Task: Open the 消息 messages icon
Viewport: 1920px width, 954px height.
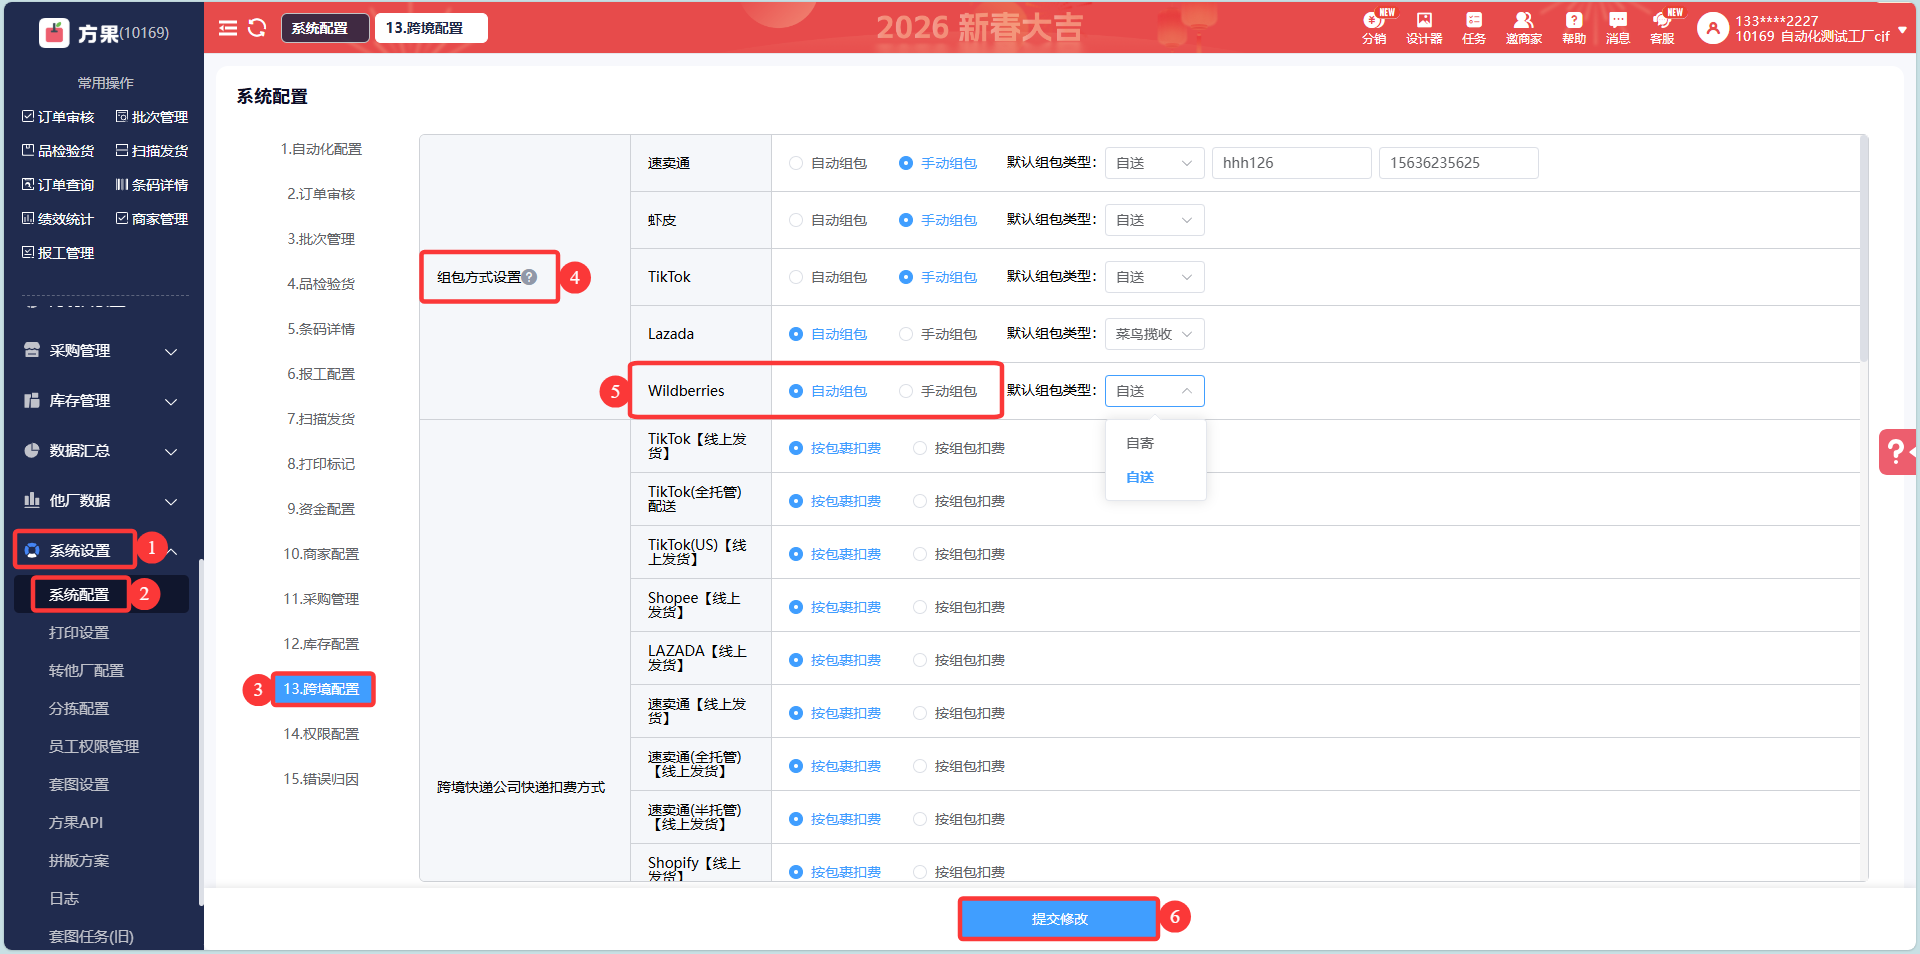Action: click(x=1617, y=27)
